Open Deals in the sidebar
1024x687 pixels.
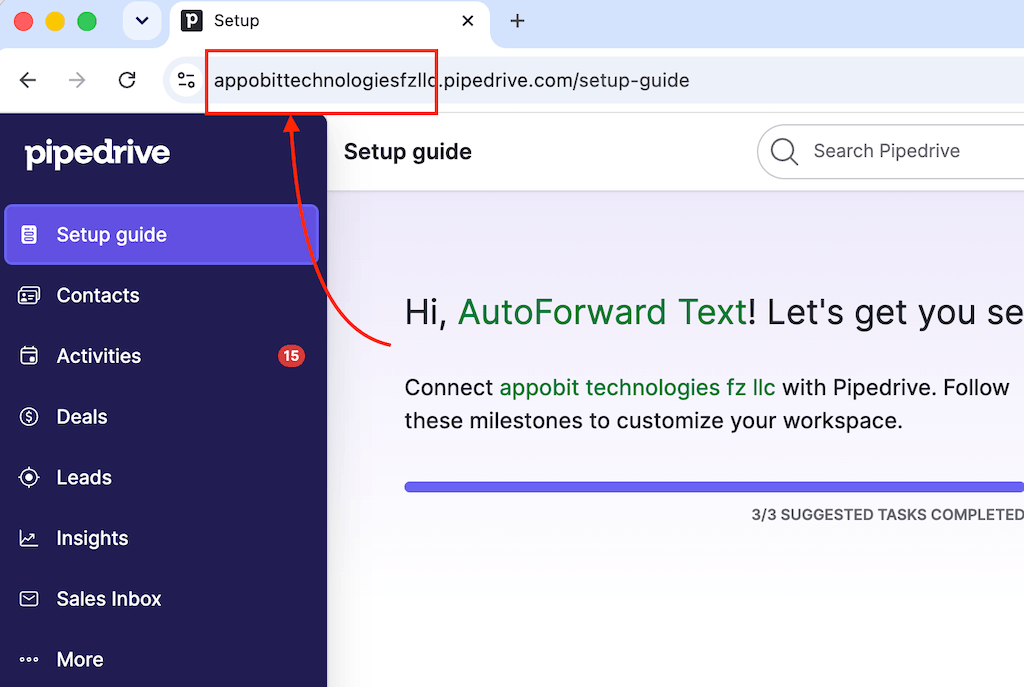pyautogui.click(x=161, y=417)
